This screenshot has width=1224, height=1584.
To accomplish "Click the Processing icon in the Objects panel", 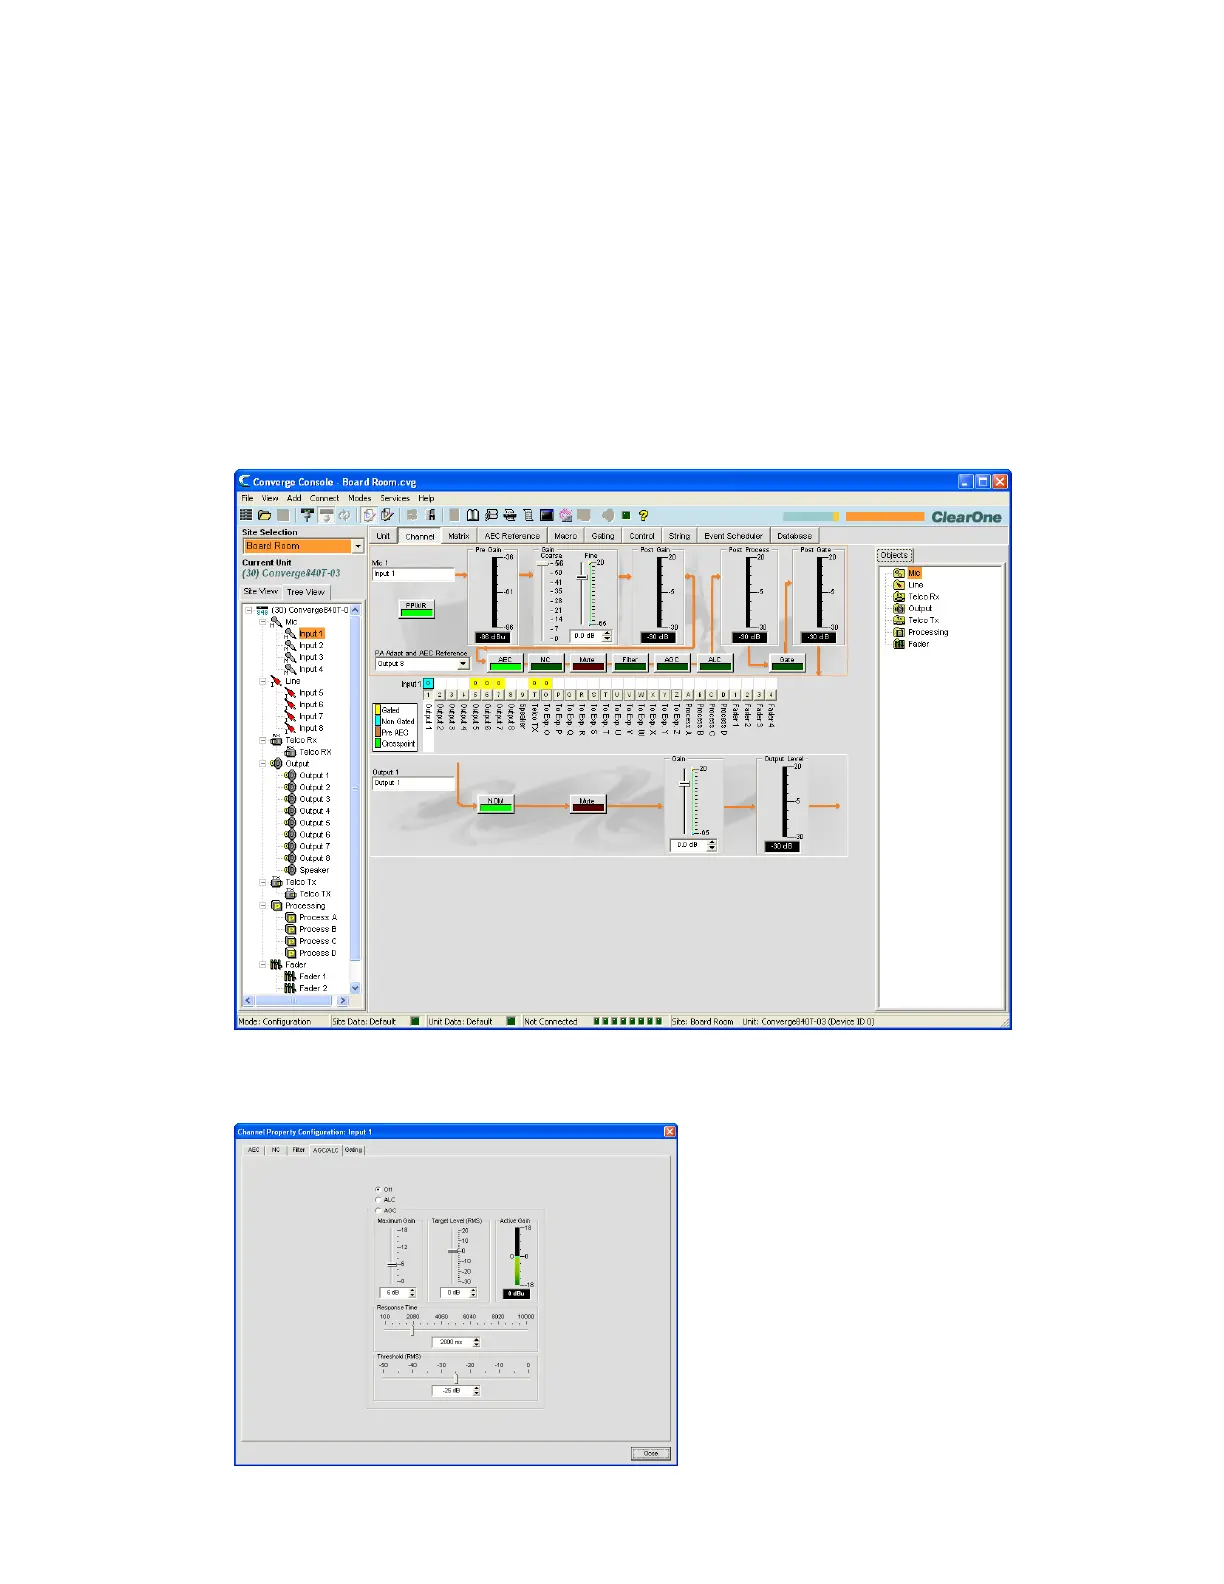I will (899, 632).
